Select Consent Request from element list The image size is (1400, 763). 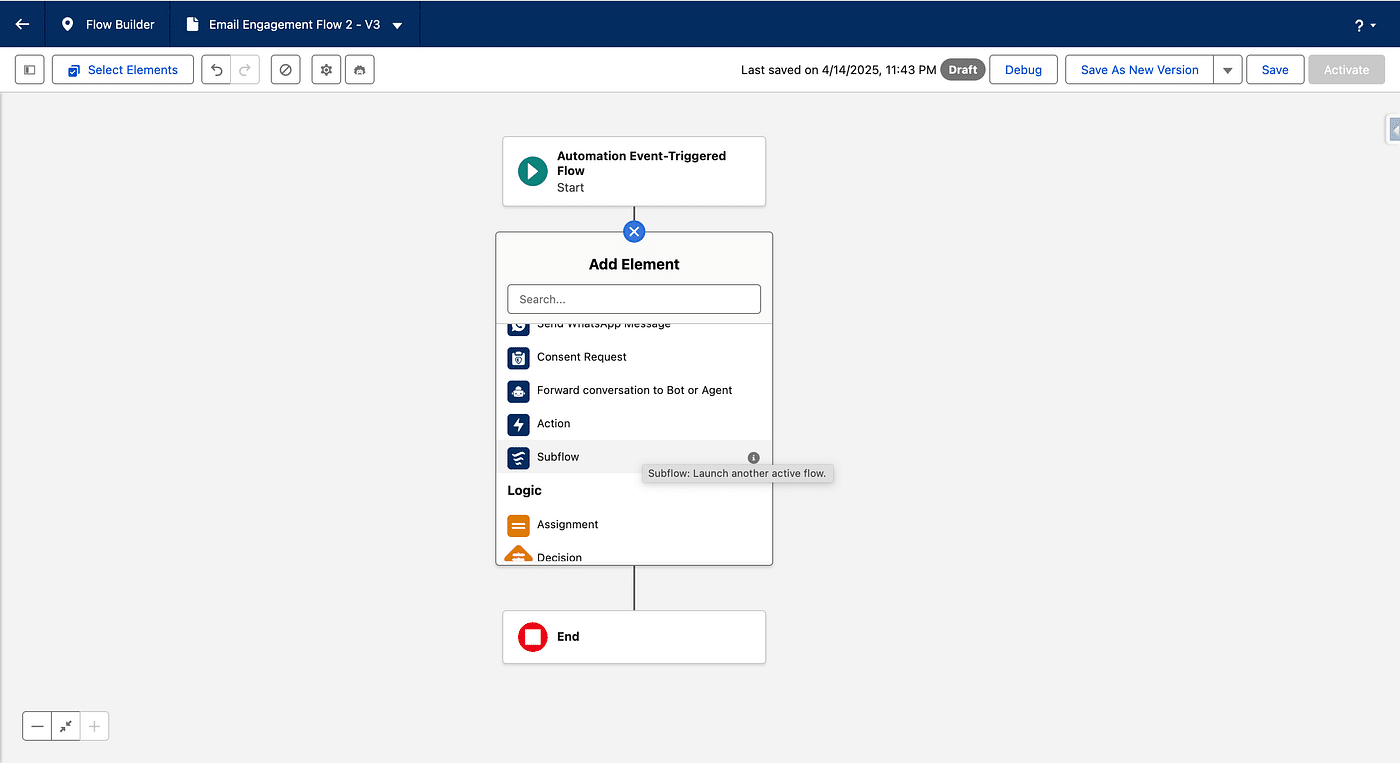pyautogui.click(x=581, y=357)
